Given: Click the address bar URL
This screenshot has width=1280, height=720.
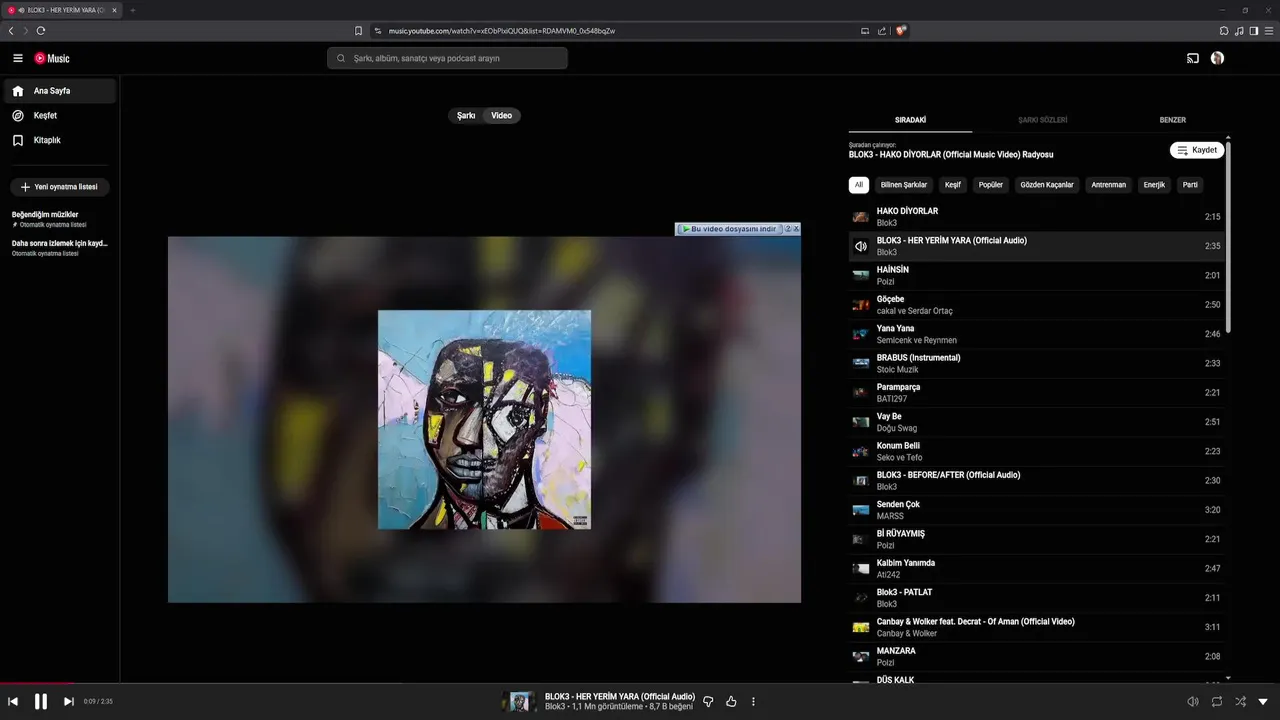Looking at the screenshot, I should 502,31.
